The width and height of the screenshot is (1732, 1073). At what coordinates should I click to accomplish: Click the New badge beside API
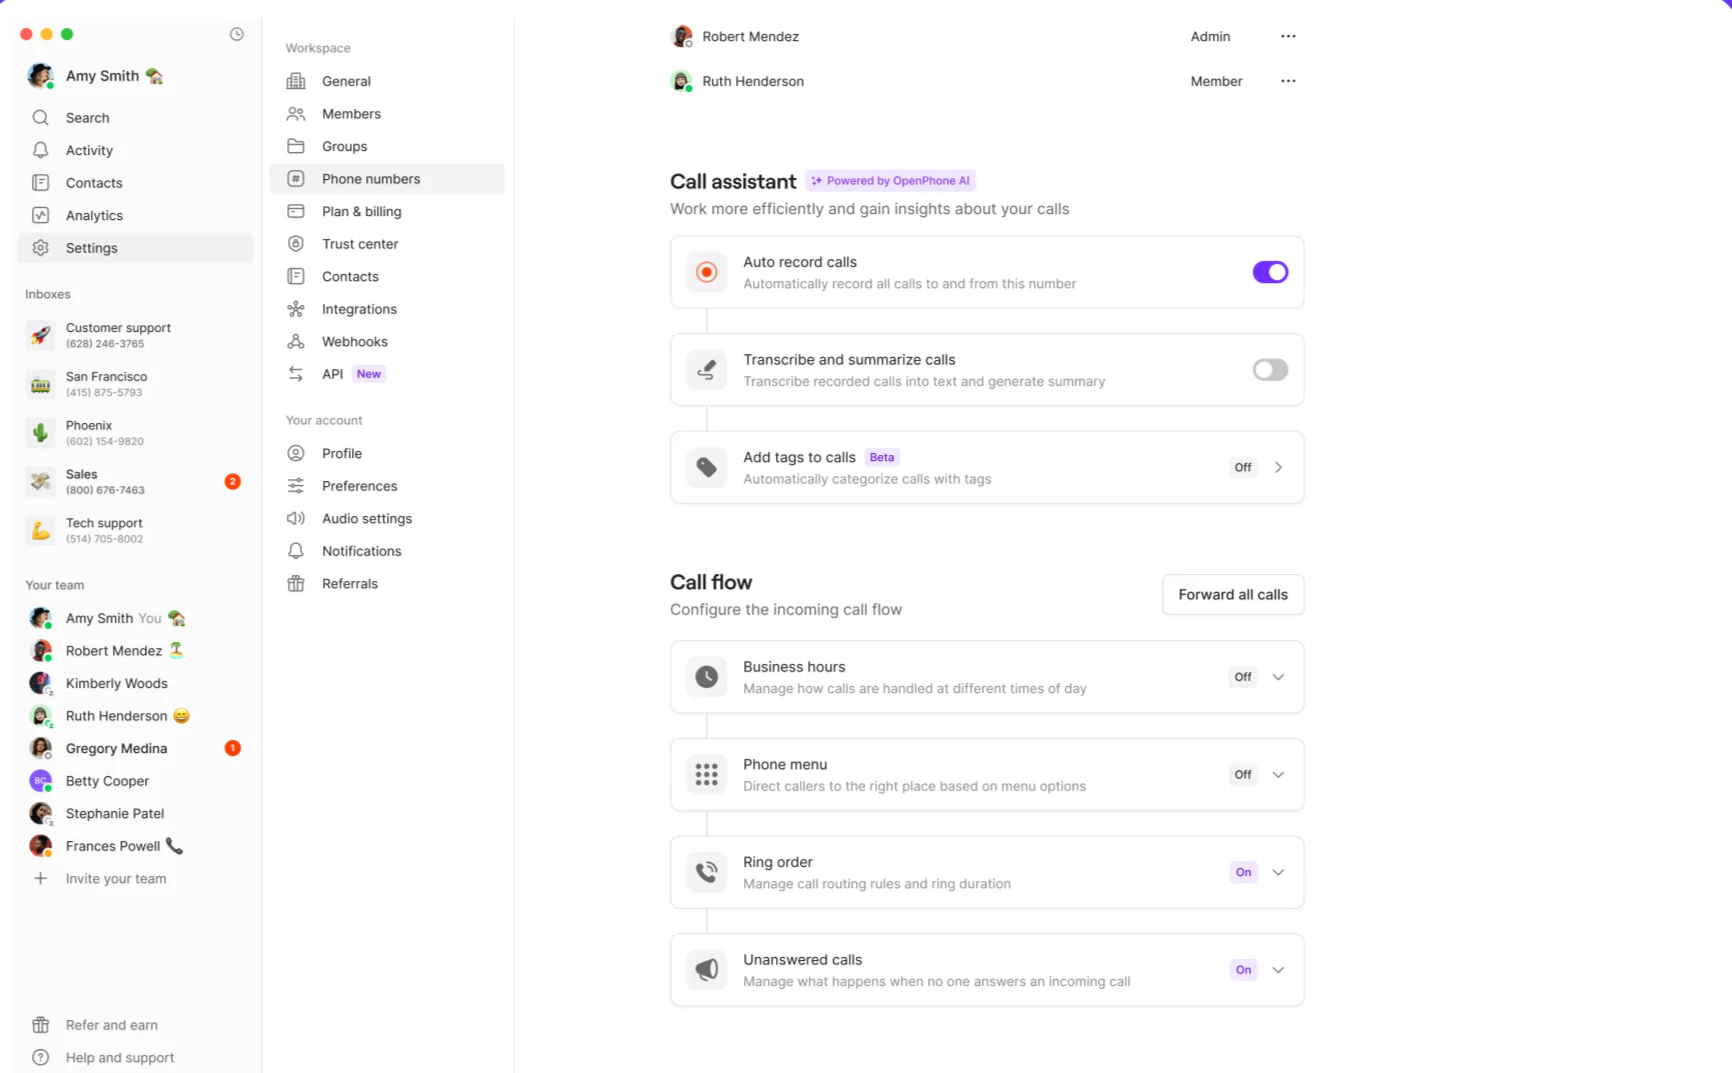click(369, 374)
